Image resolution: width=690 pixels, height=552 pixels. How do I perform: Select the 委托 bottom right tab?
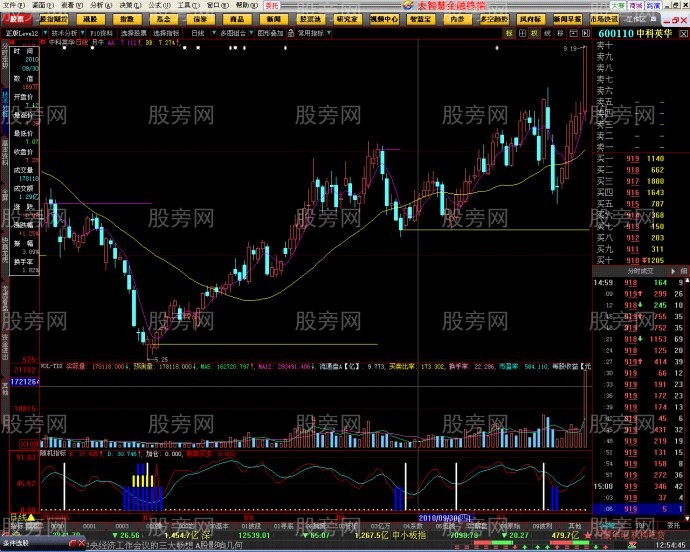(673, 526)
